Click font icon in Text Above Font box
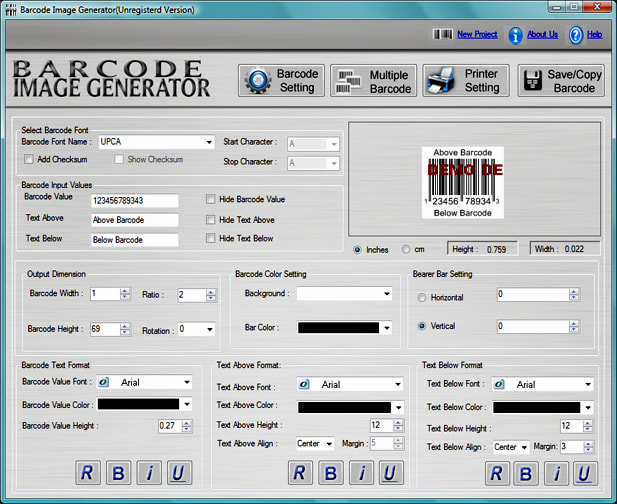The image size is (617, 504). (304, 384)
